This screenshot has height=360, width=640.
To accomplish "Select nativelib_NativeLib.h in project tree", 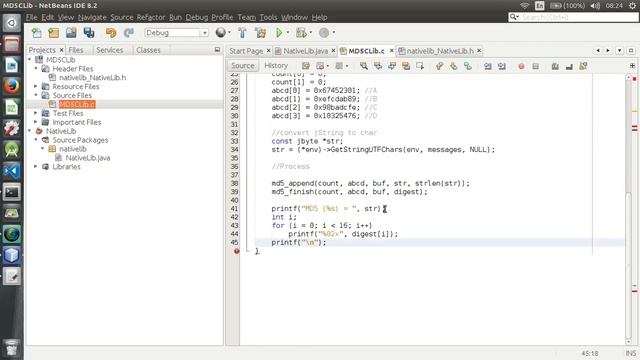I will tap(93, 78).
